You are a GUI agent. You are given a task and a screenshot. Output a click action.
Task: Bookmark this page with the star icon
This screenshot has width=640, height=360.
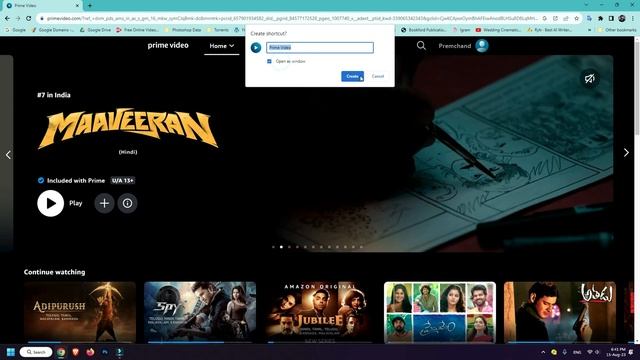point(576,18)
